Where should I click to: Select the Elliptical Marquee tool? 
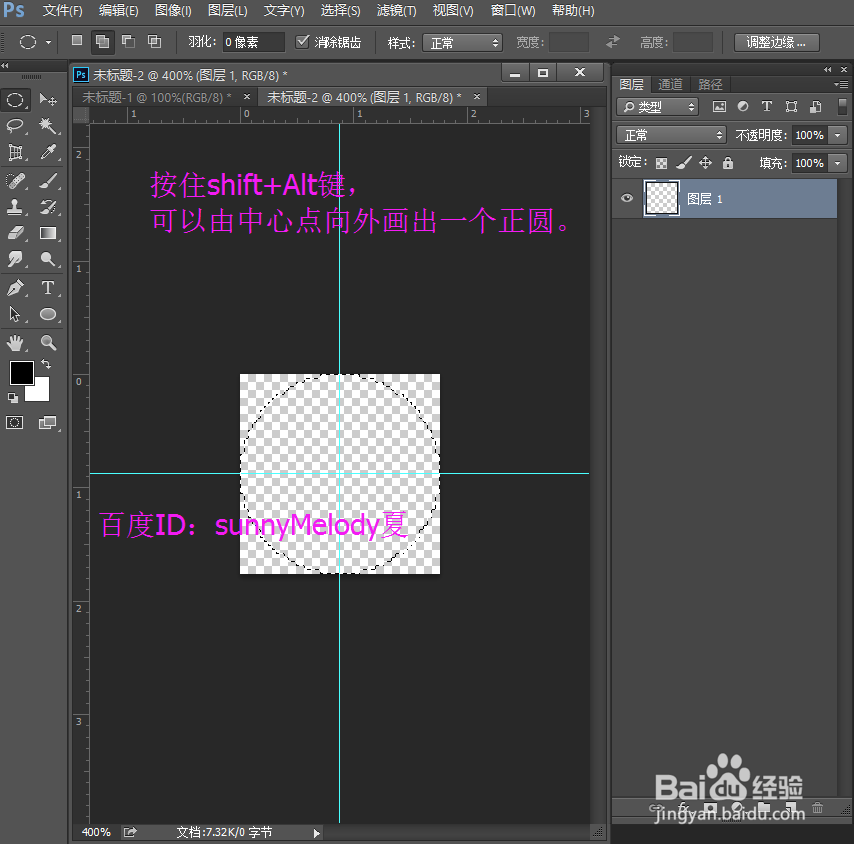(15, 100)
